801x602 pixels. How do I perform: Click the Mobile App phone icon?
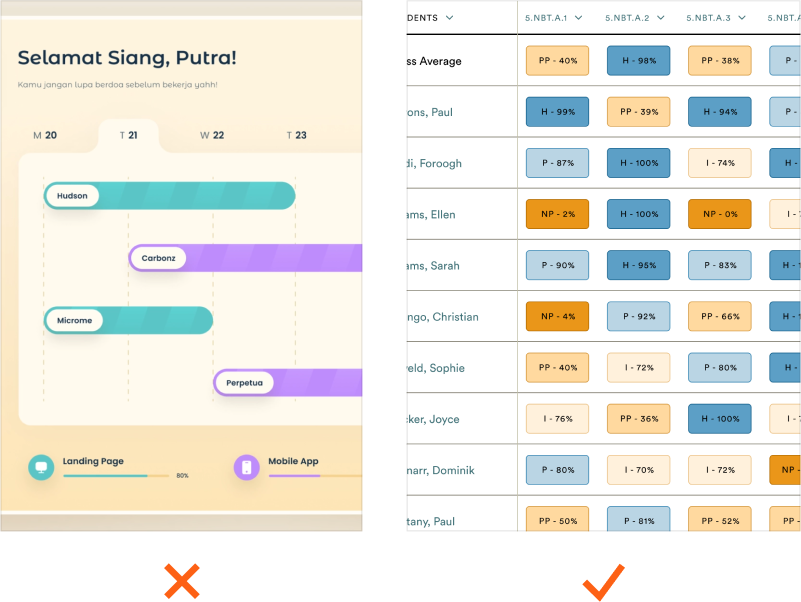tap(246, 467)
